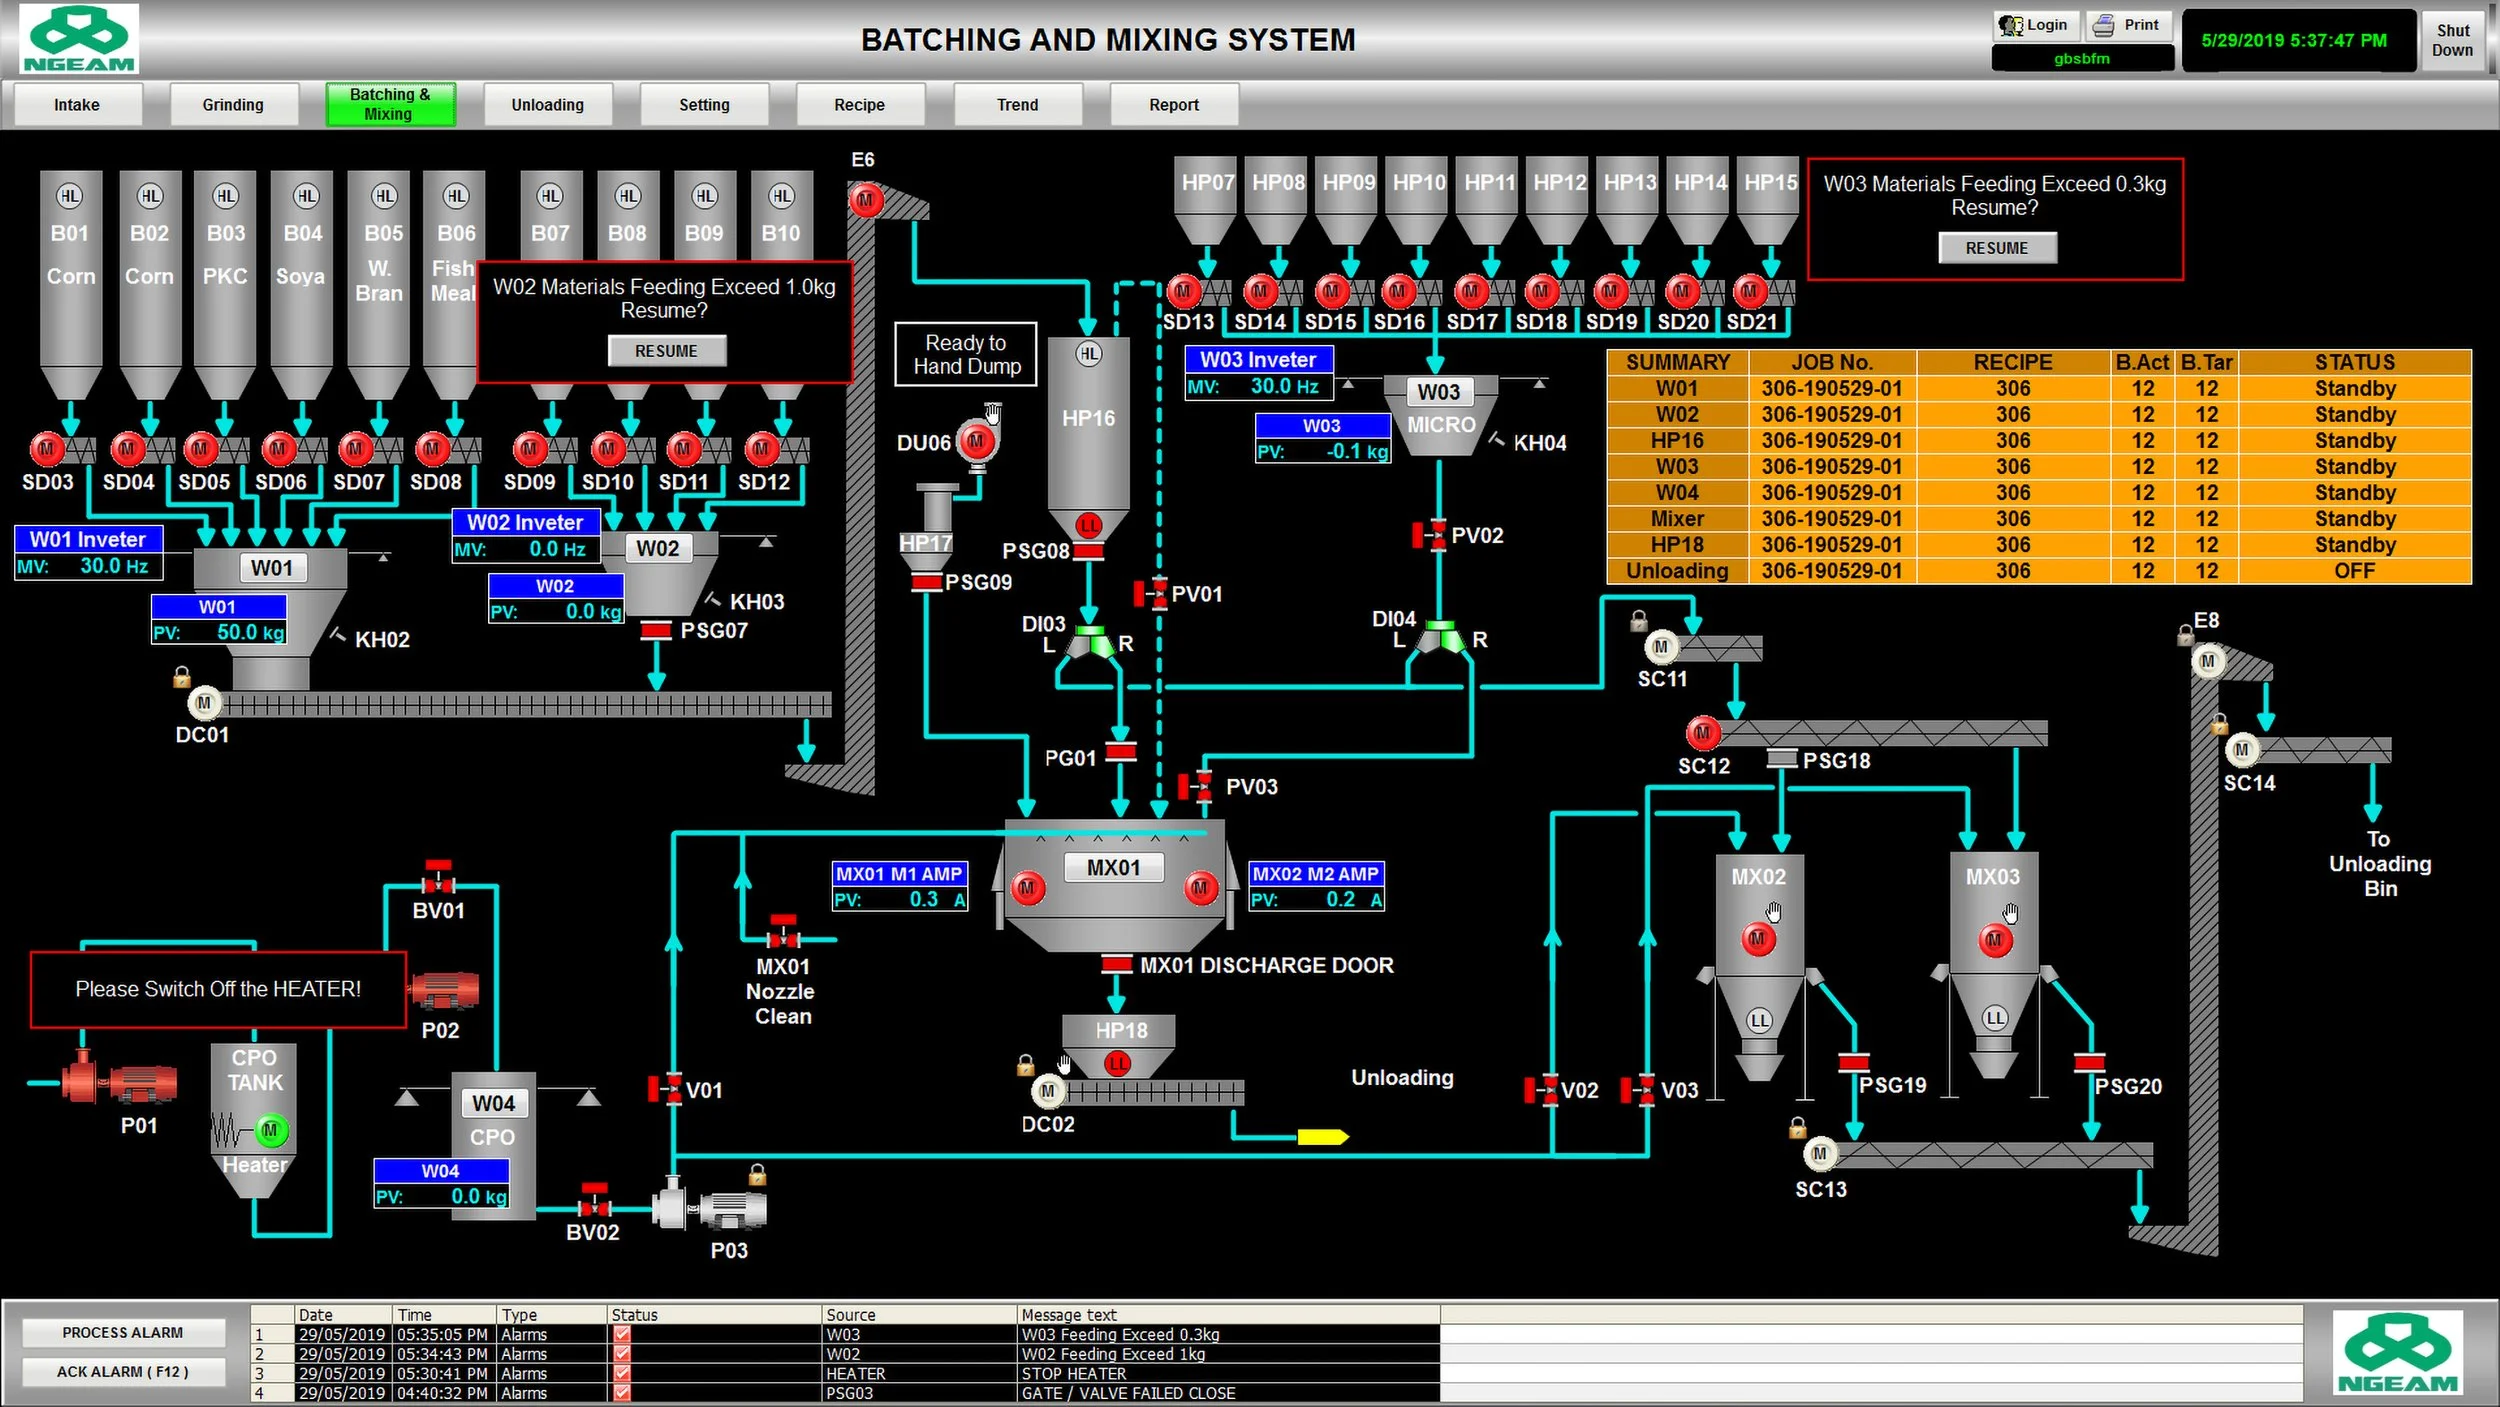The height and width of the screenshot is (1407, 2500).
Task: Click the ACK ALARM (F12) button
Action: coord(123,1371)
